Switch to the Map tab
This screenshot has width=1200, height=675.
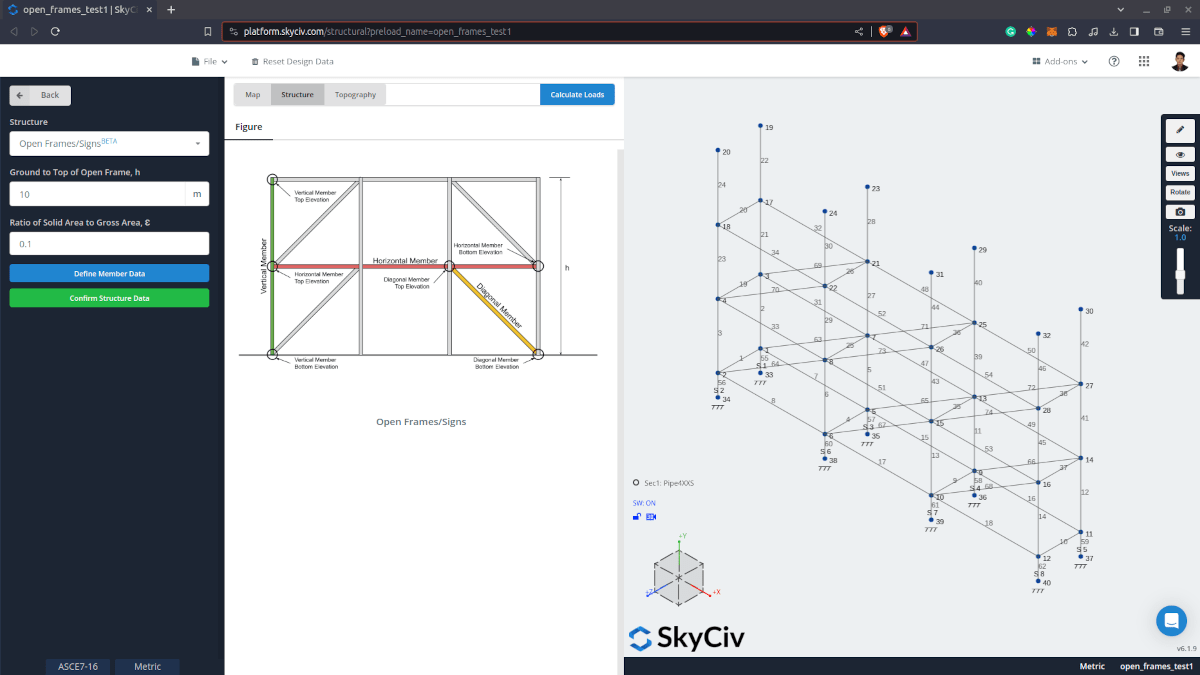253,95
